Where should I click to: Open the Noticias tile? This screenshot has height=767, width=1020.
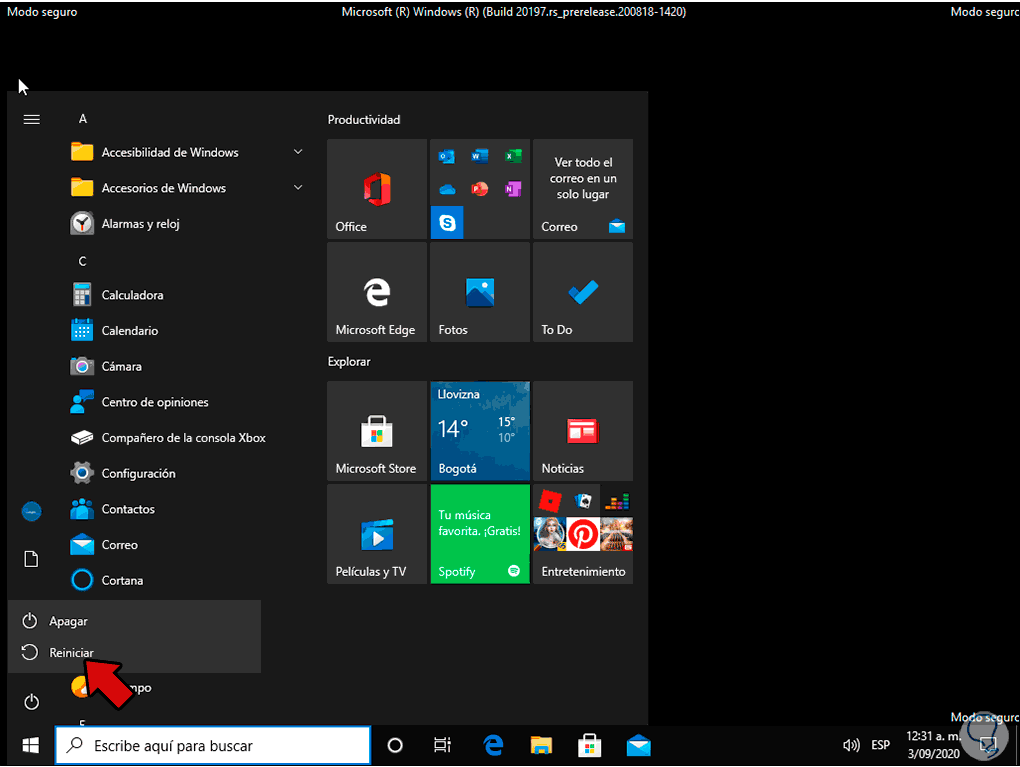(583, 431)
